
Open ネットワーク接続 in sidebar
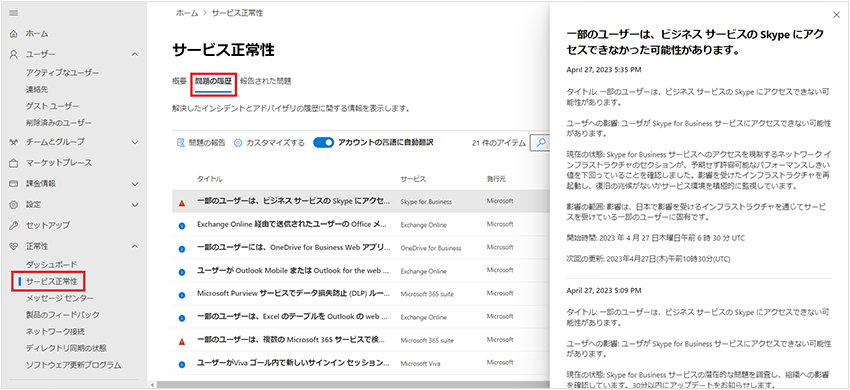55,331
